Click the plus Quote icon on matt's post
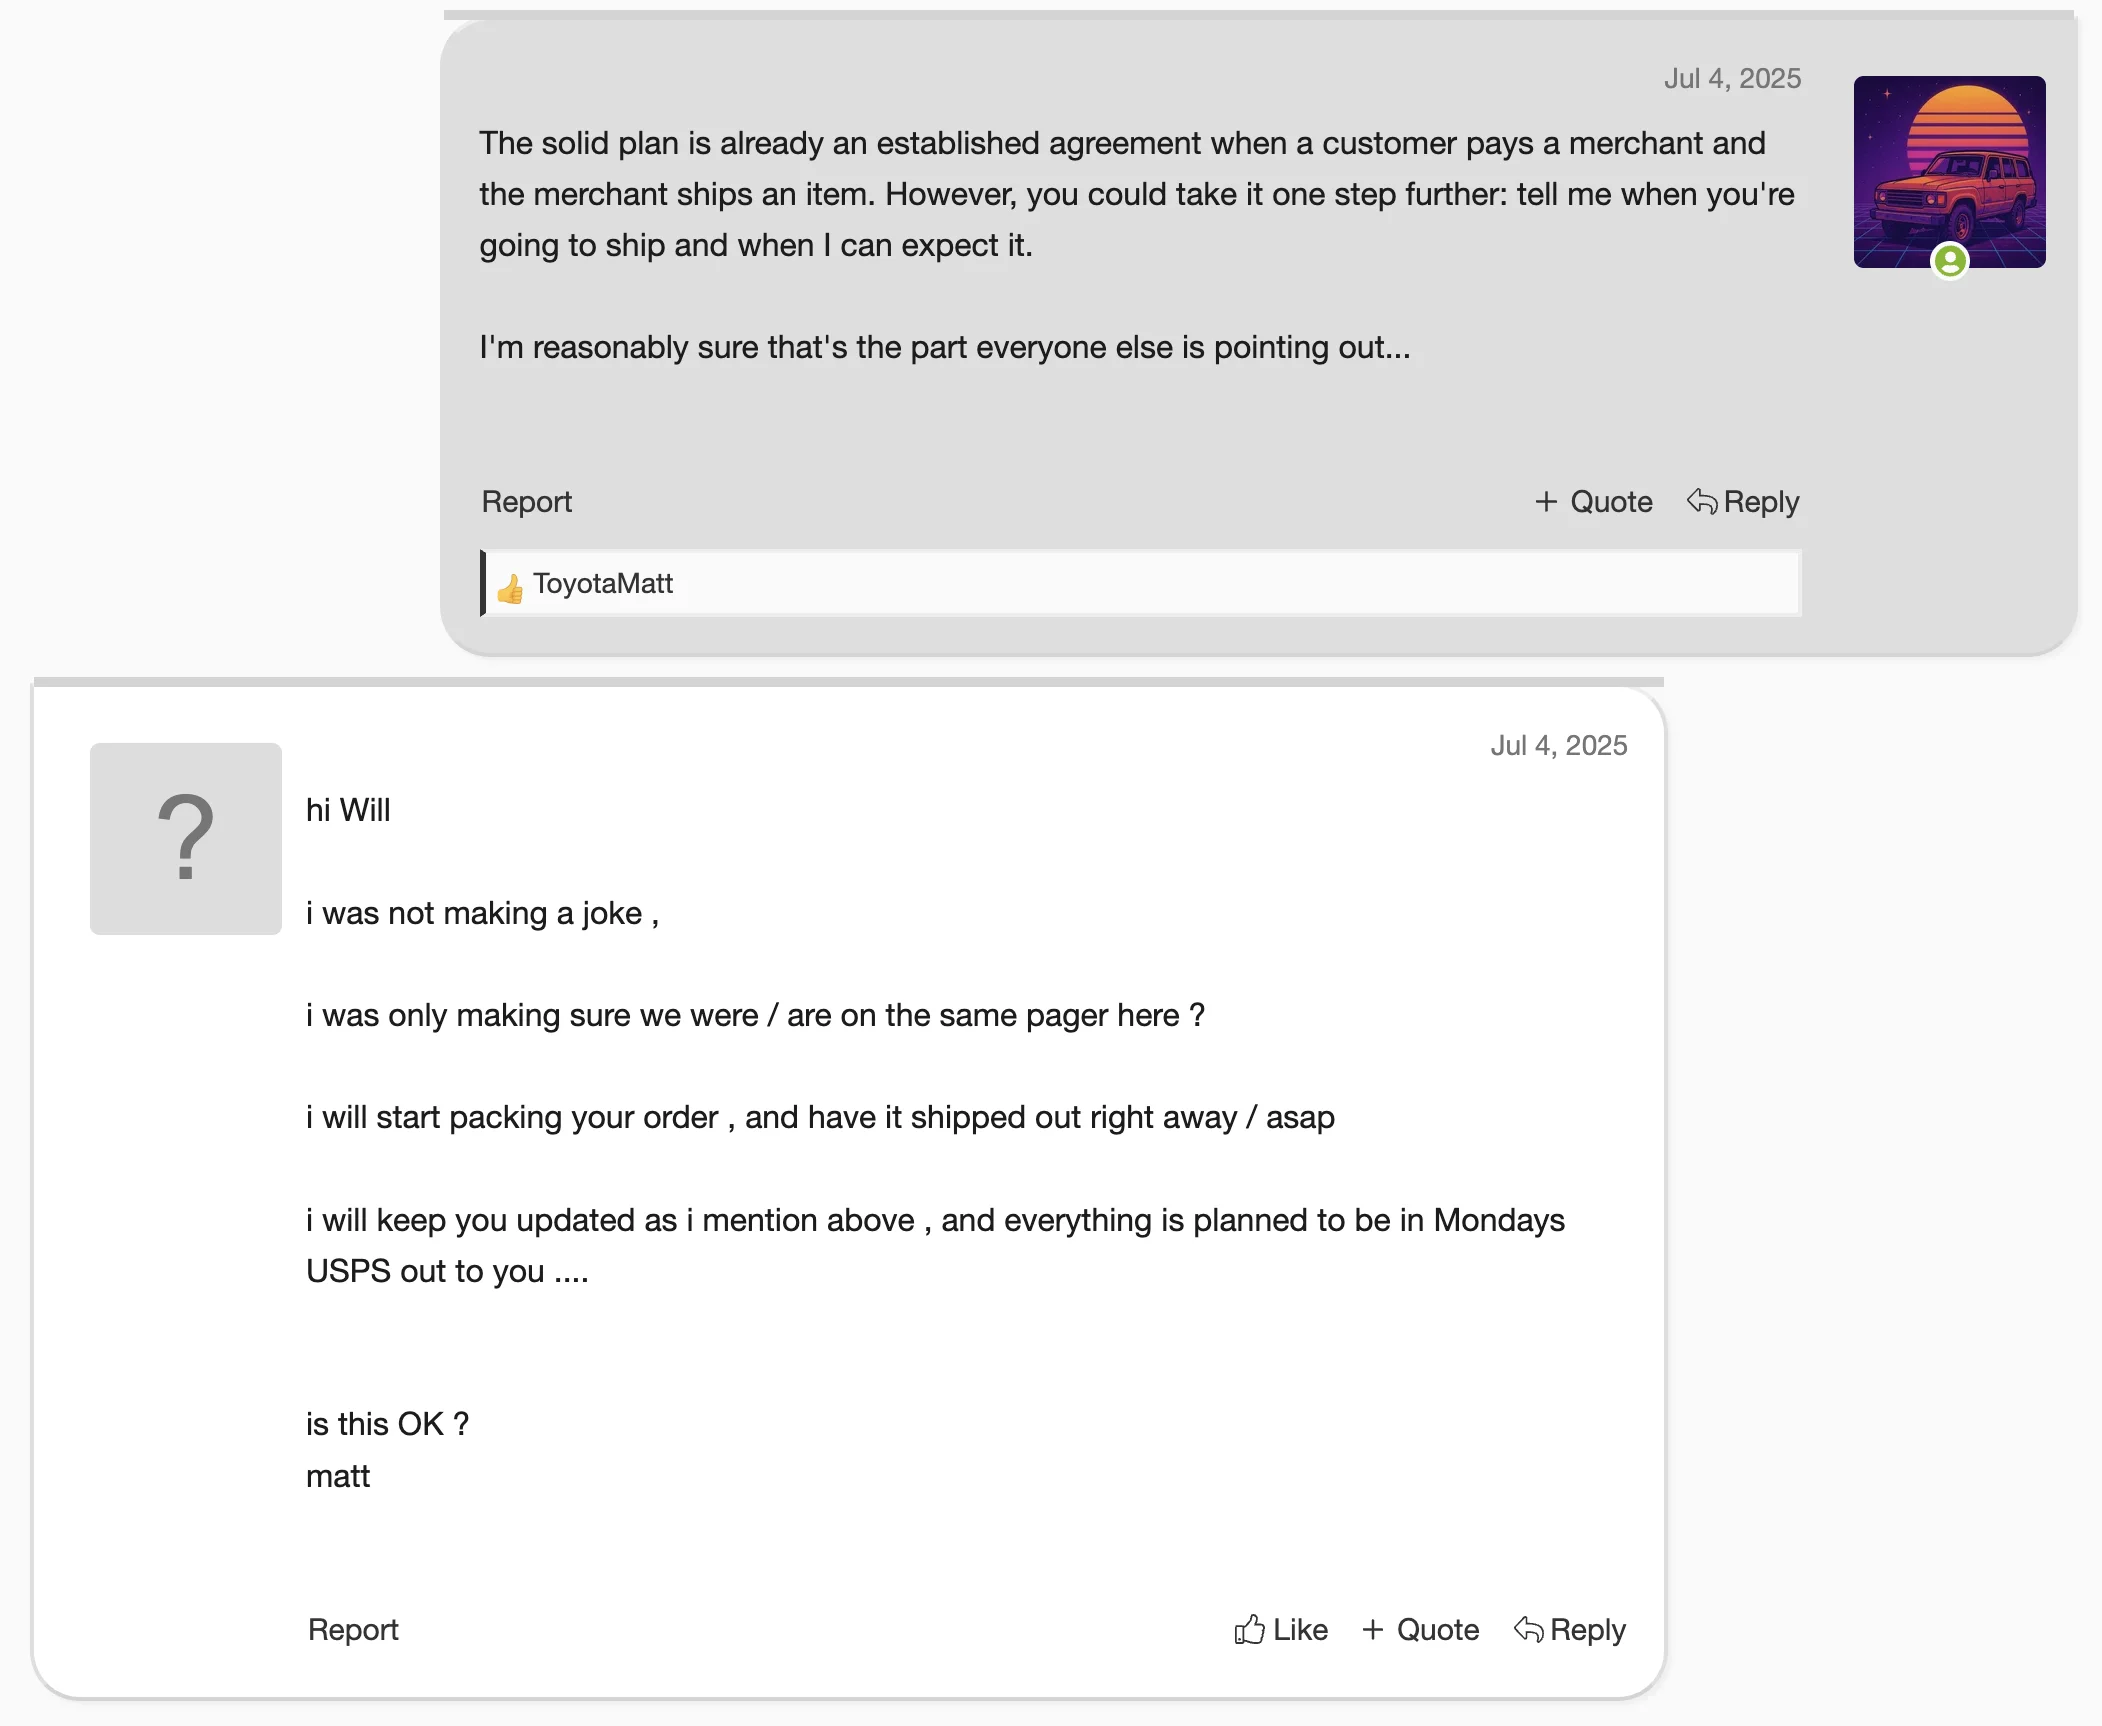This screenshot has width=2102, height=1726. [1373, 1629]
